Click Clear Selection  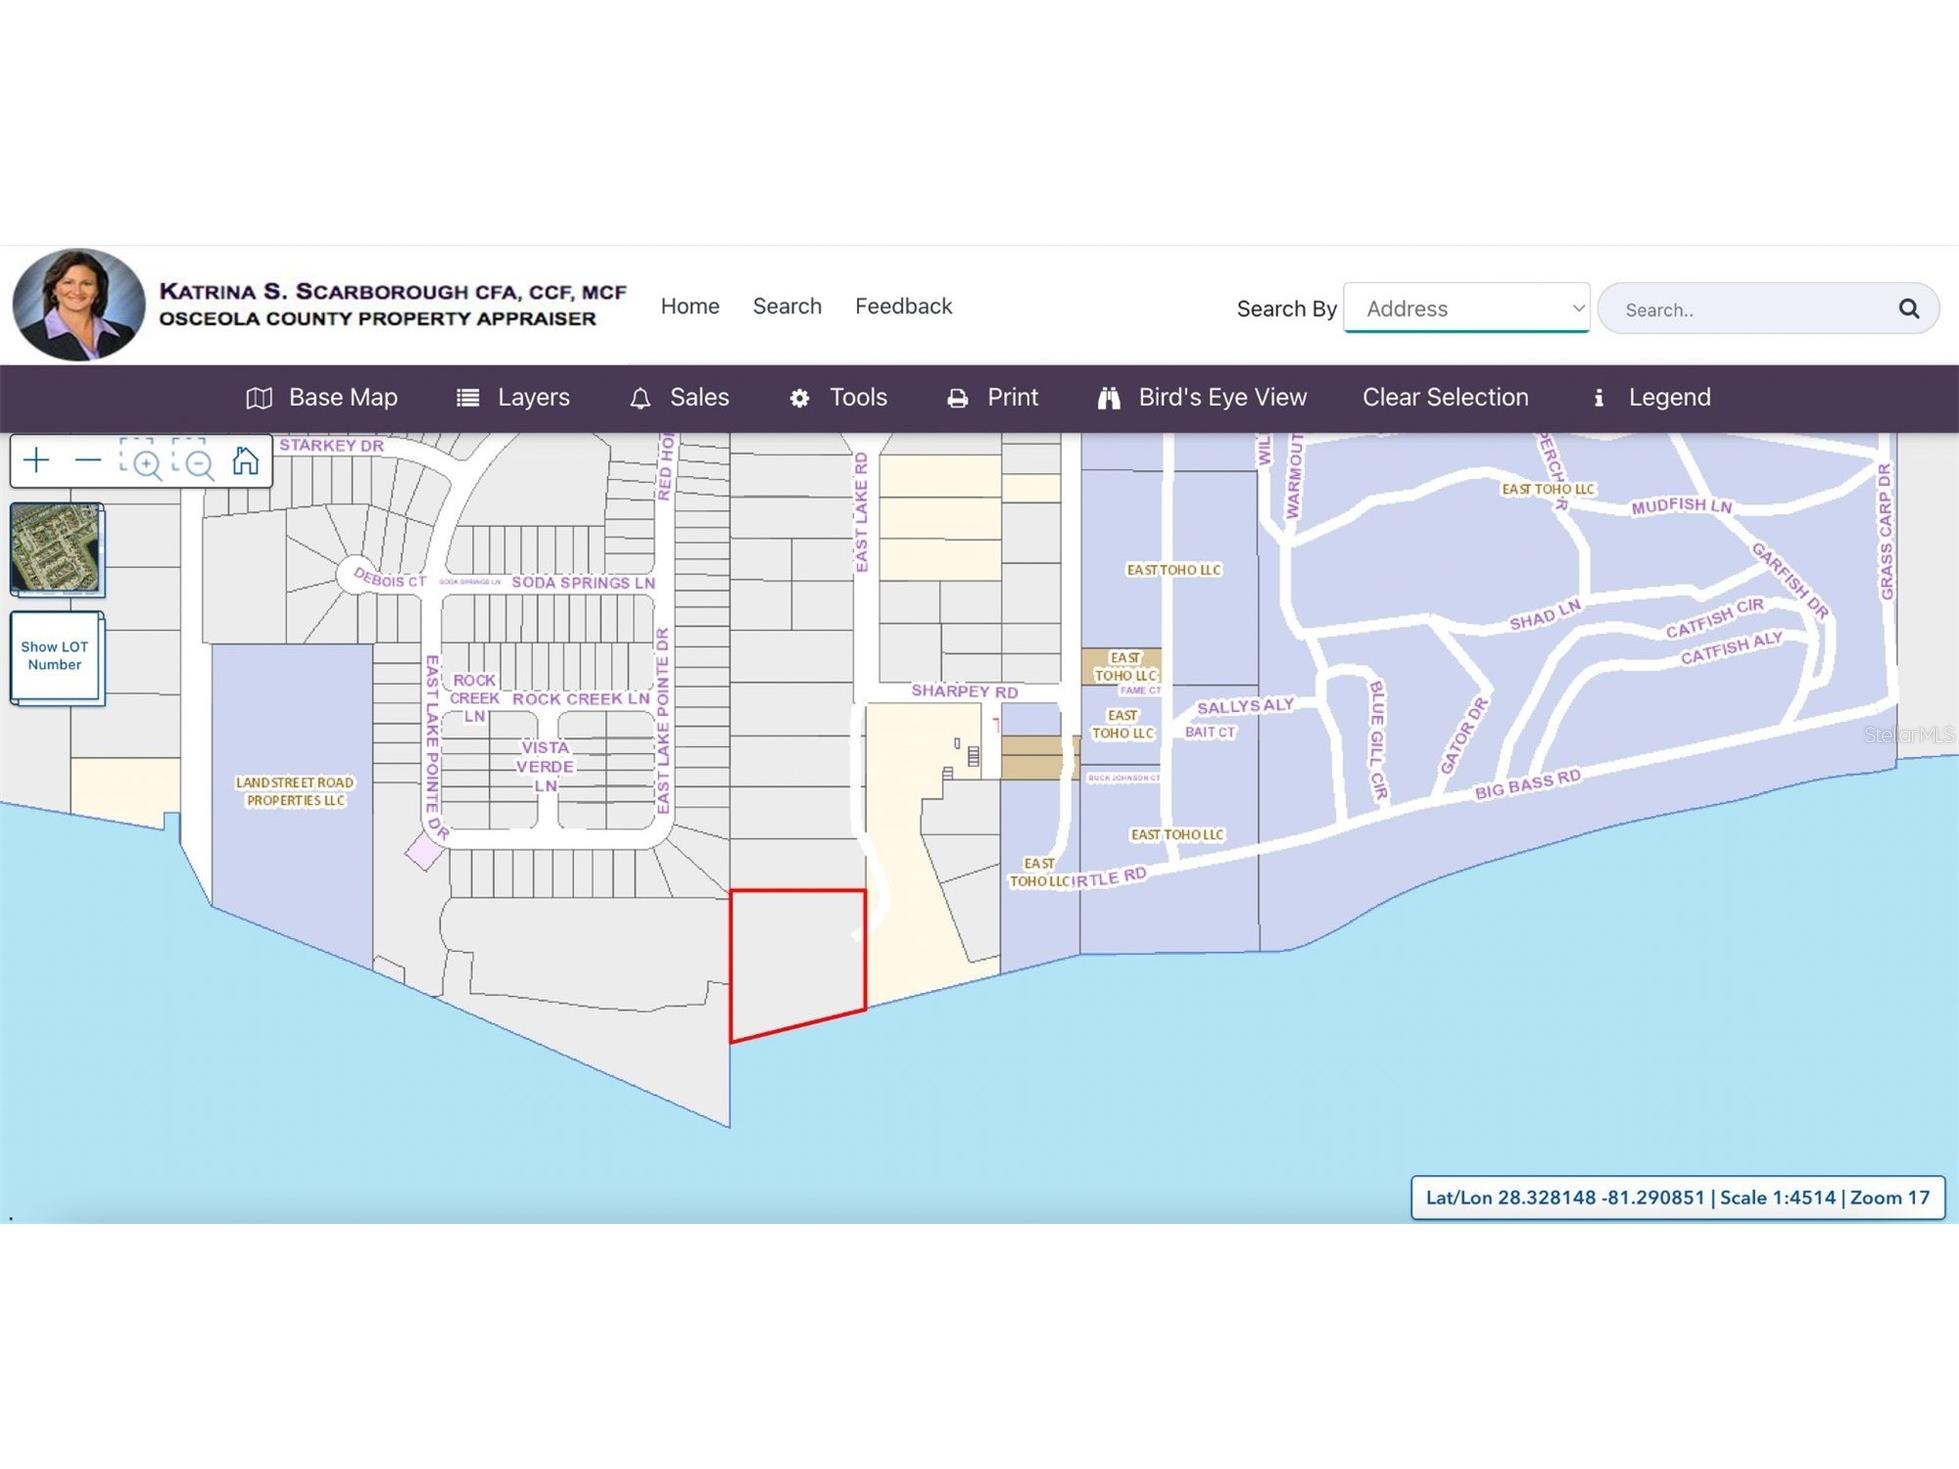pyautogui.click(x=1445, y=398)
